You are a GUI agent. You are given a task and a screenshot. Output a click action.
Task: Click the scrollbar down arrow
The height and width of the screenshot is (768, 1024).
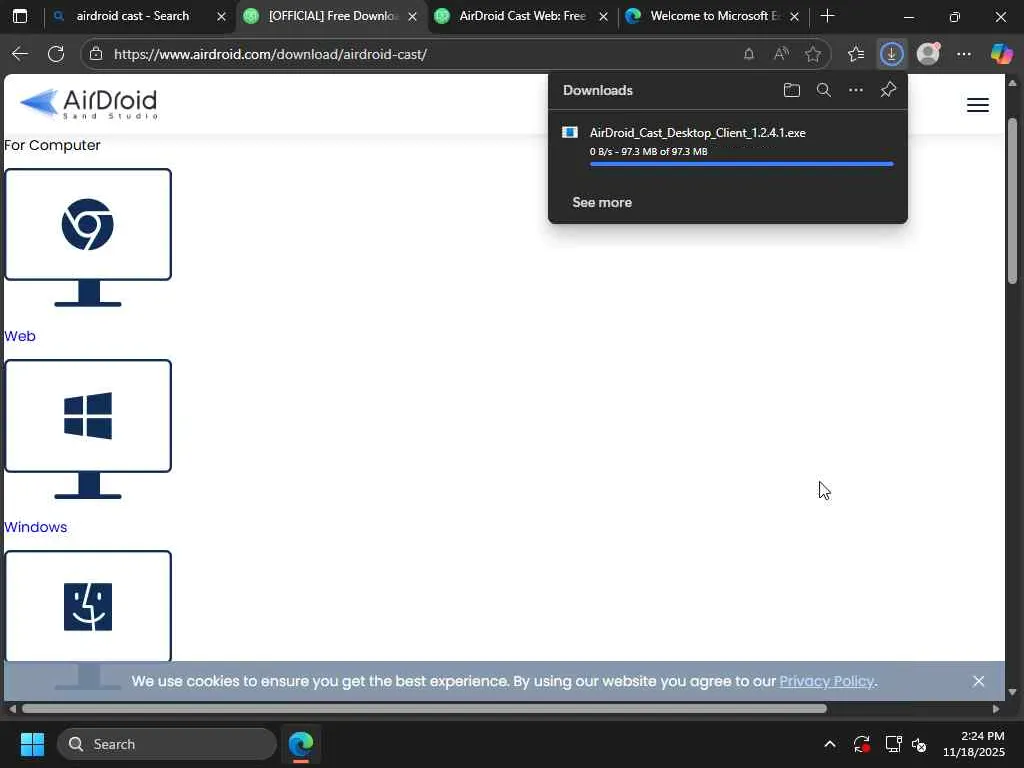tap(1012, 692)
